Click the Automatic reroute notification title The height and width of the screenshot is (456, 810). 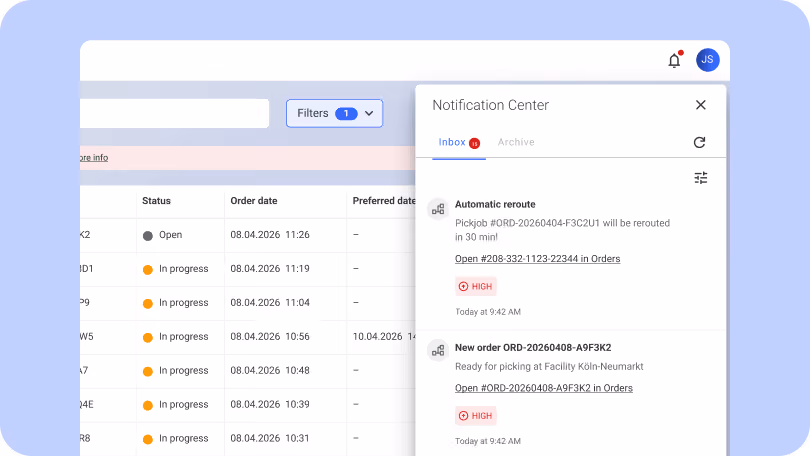click(x=495, y=205)
